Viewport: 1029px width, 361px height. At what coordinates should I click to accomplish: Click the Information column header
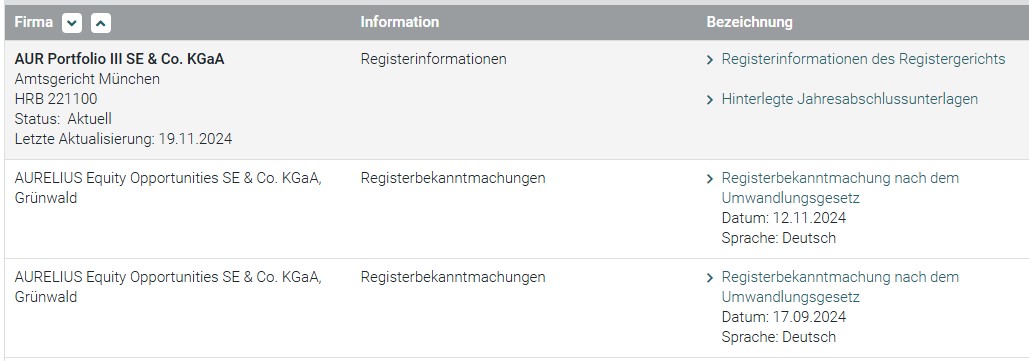click(400, 22)
